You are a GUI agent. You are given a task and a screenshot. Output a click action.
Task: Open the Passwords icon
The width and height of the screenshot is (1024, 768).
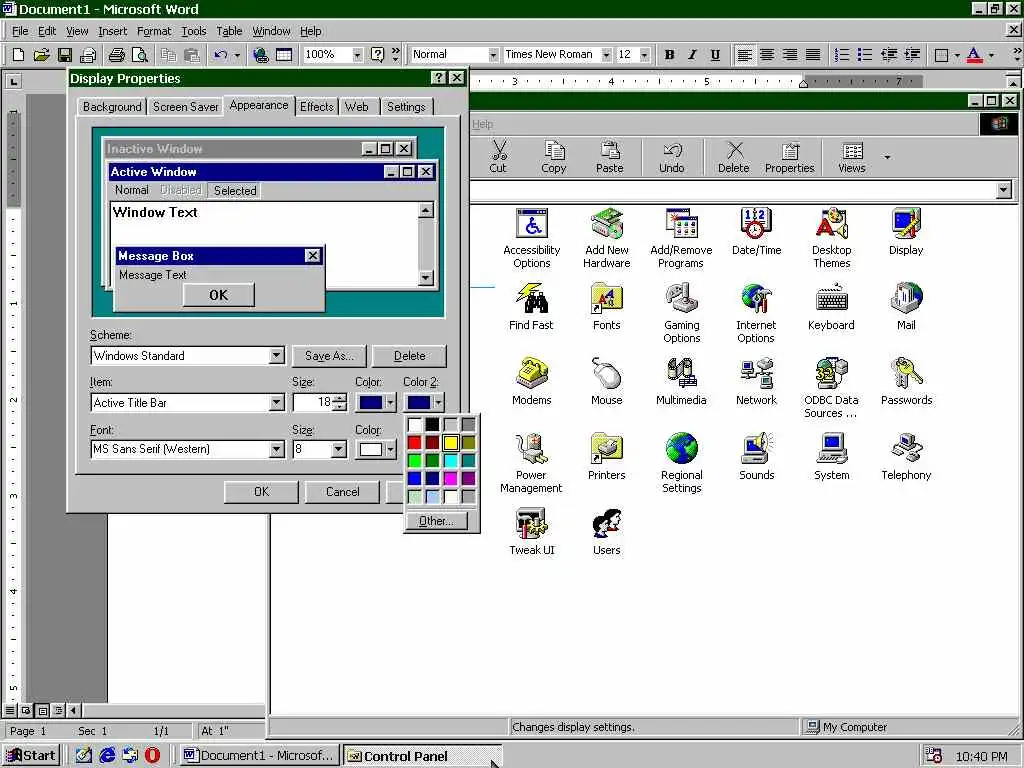(x=906, y=382)
